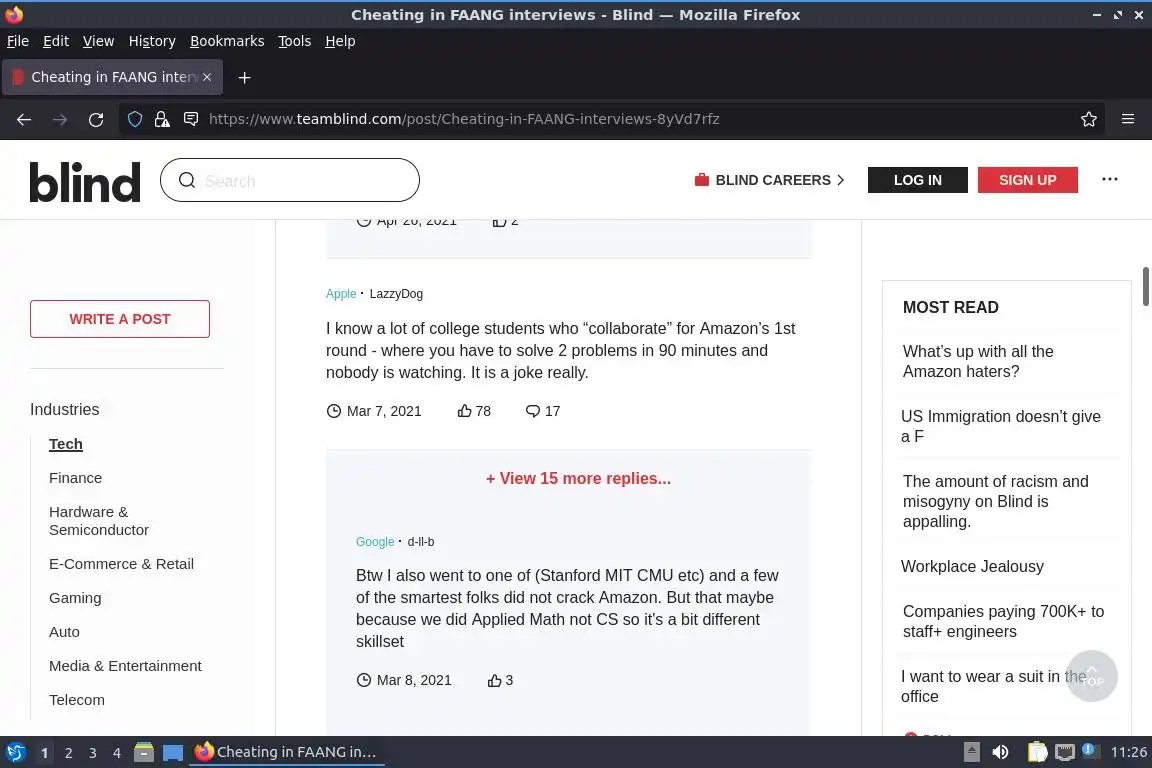Switch to workspace 4 in the taskbar
Viewport: 1152px width, 768px height.
pos(117,753)
